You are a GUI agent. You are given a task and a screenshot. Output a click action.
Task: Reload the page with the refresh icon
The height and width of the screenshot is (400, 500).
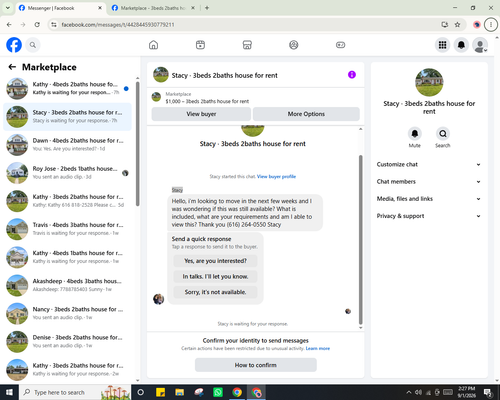tap(37, 24)
